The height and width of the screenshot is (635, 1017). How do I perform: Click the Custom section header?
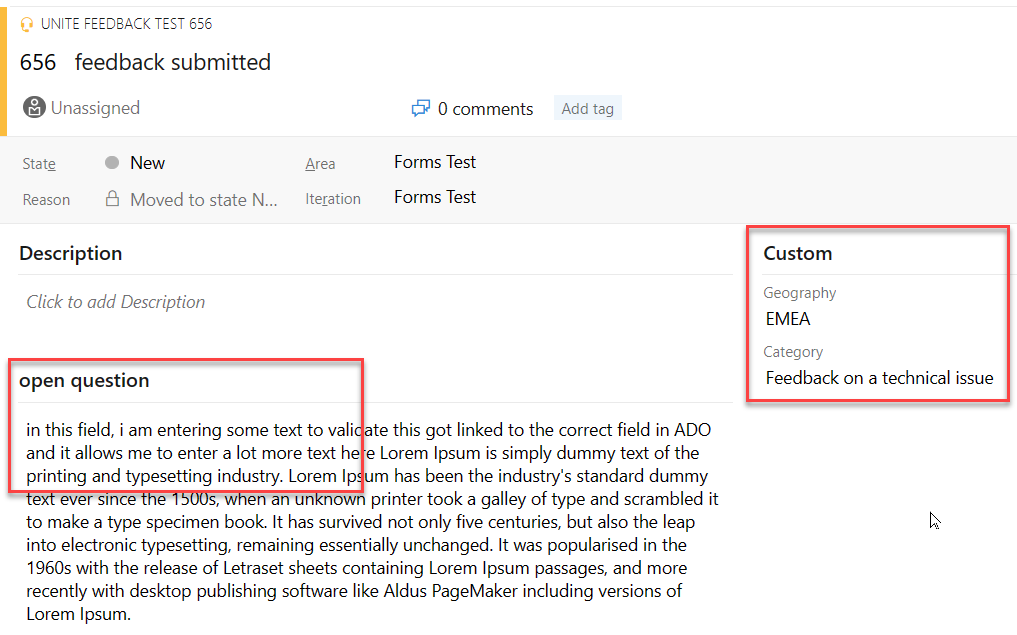click(x=797, y=253)
